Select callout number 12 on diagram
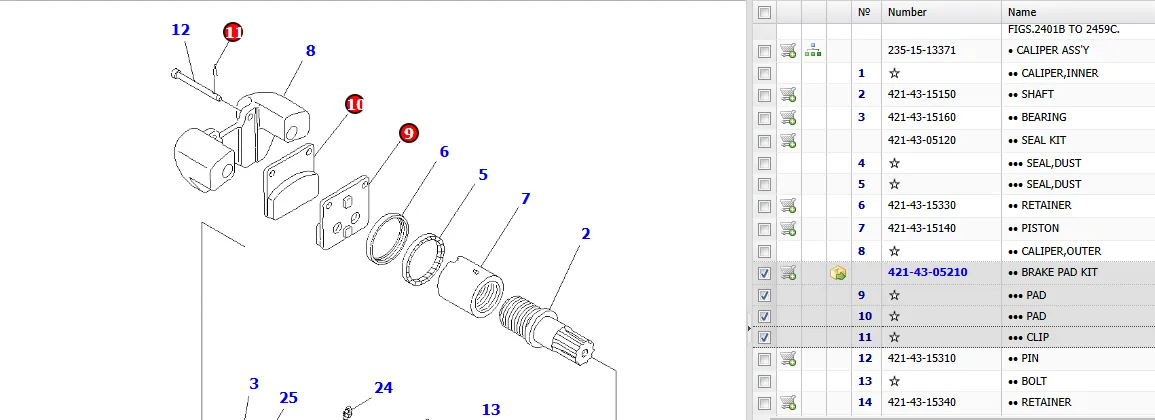1155x420 pixels. [180, 30]
